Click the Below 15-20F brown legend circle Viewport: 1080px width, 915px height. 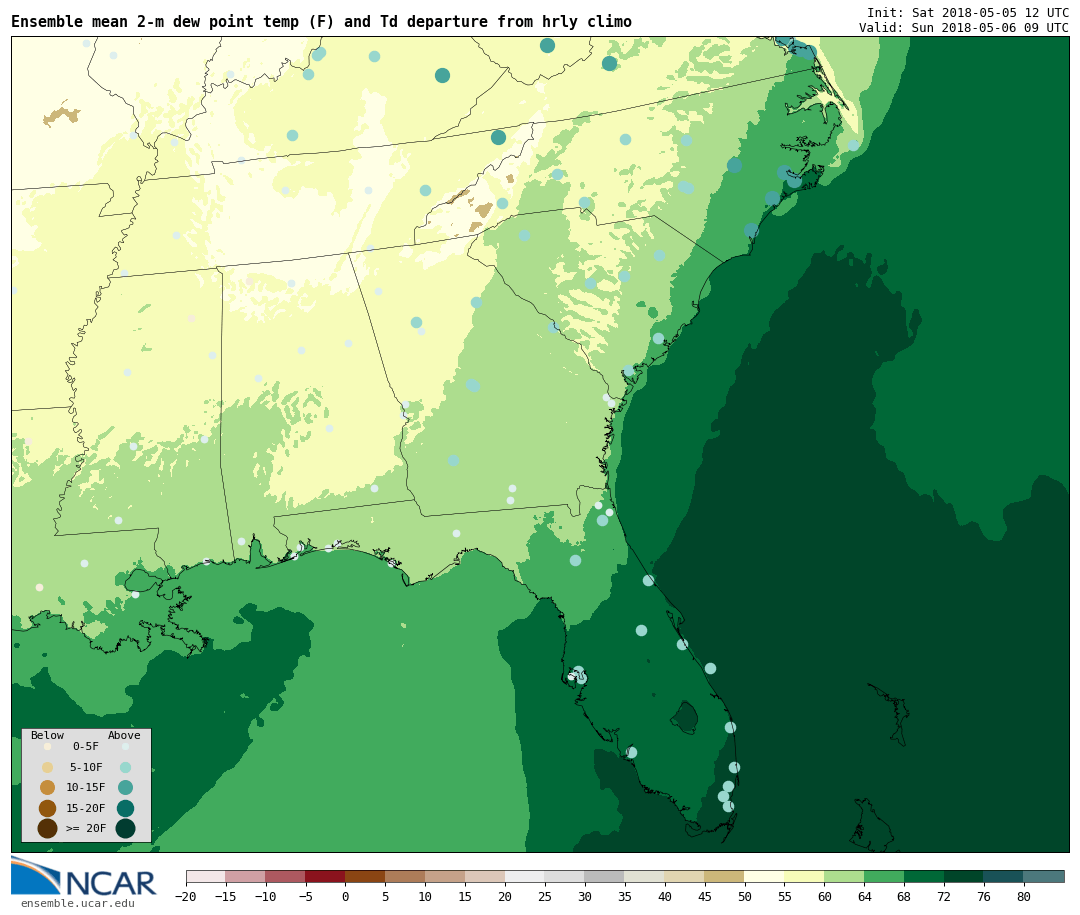[x=48, y=808]
